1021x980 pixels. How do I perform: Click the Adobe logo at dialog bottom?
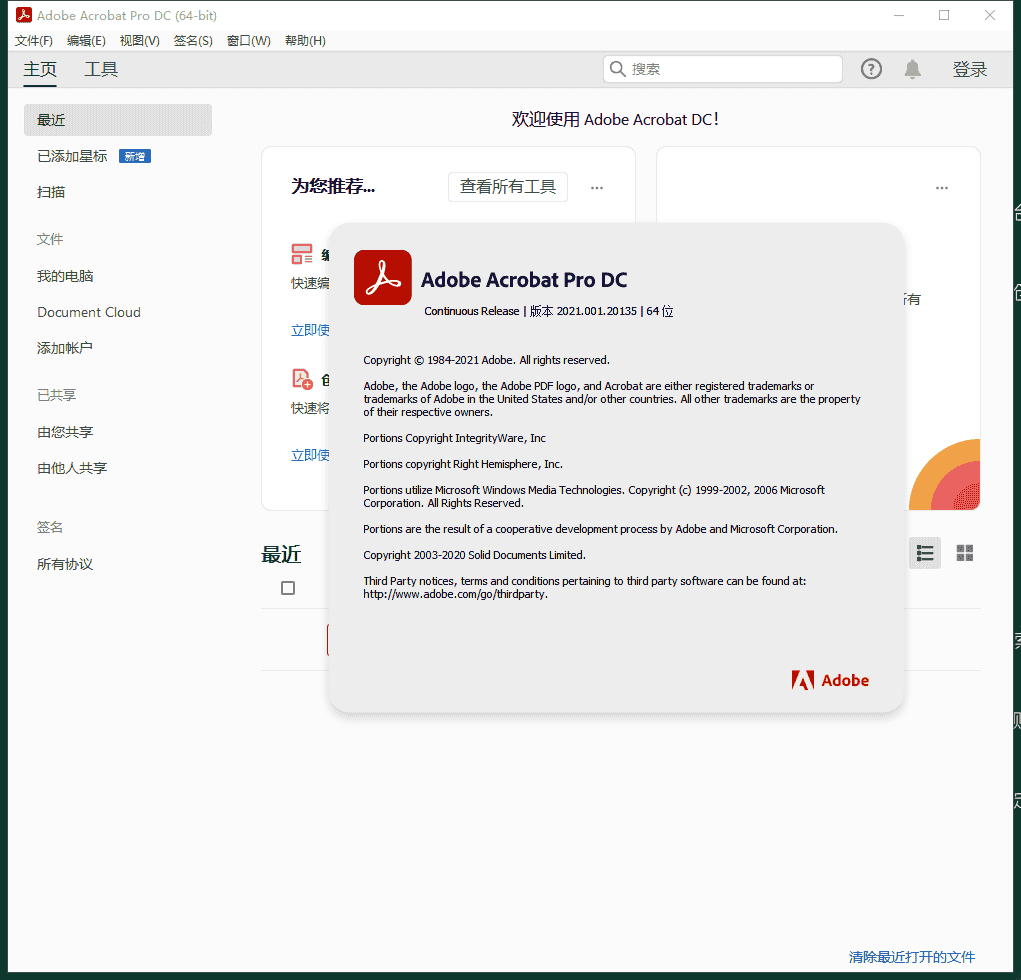[830, 680]
